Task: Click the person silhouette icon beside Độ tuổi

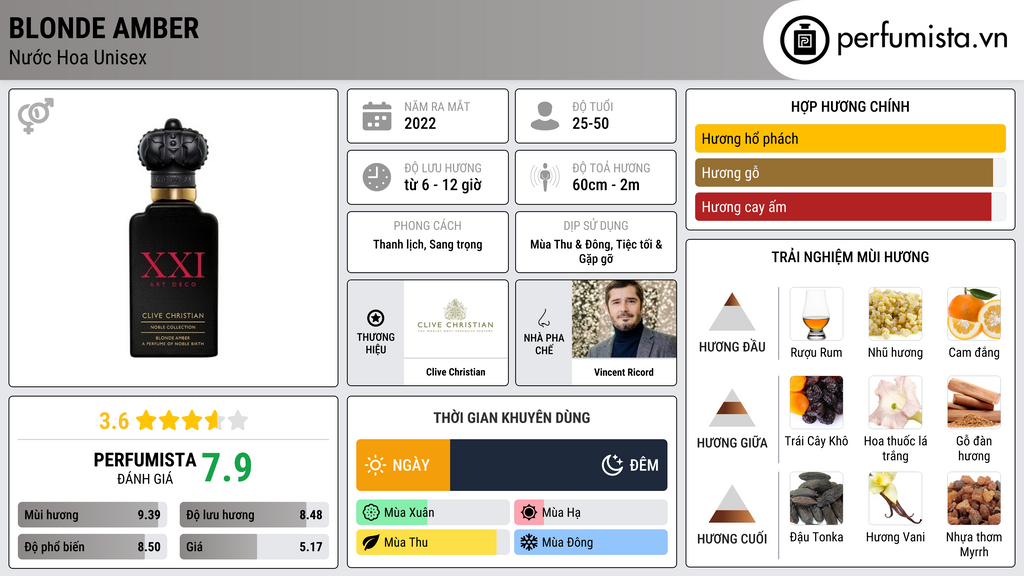Action: click(545, 116)
